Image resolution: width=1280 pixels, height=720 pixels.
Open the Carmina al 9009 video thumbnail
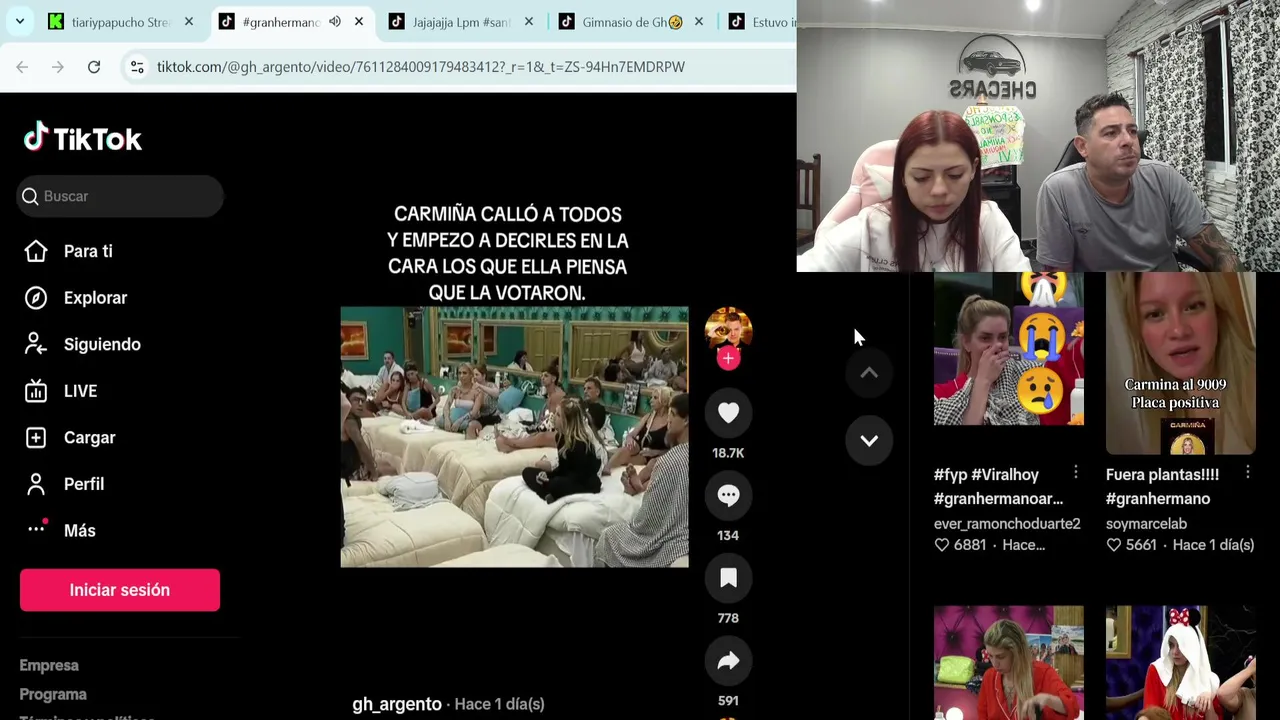pos(1181,363)
